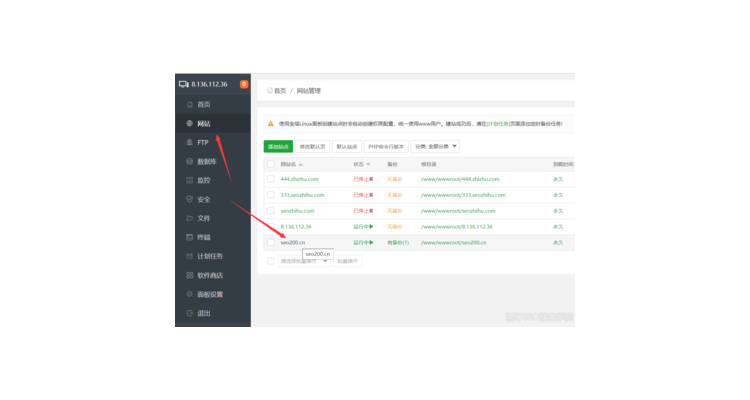
Task: Toggle the select-all checkbox in table header
Action: 271,164
